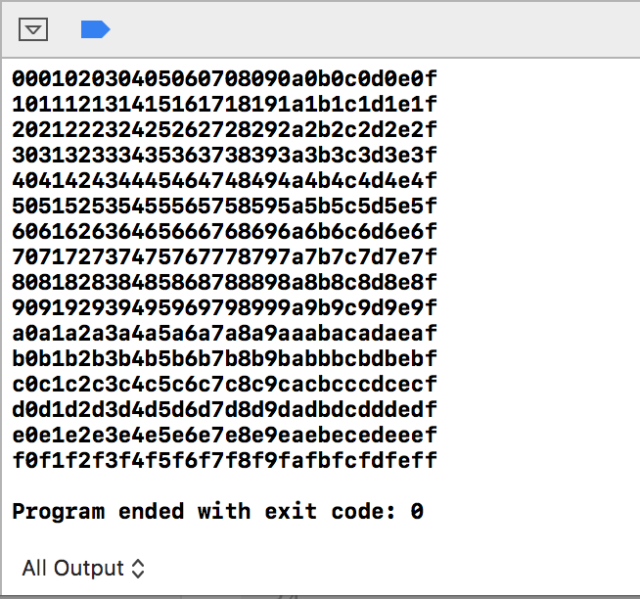Viewport: 640px width, 599px height.
Task: Click the output line starting with 101112
Action: point(224,104)
